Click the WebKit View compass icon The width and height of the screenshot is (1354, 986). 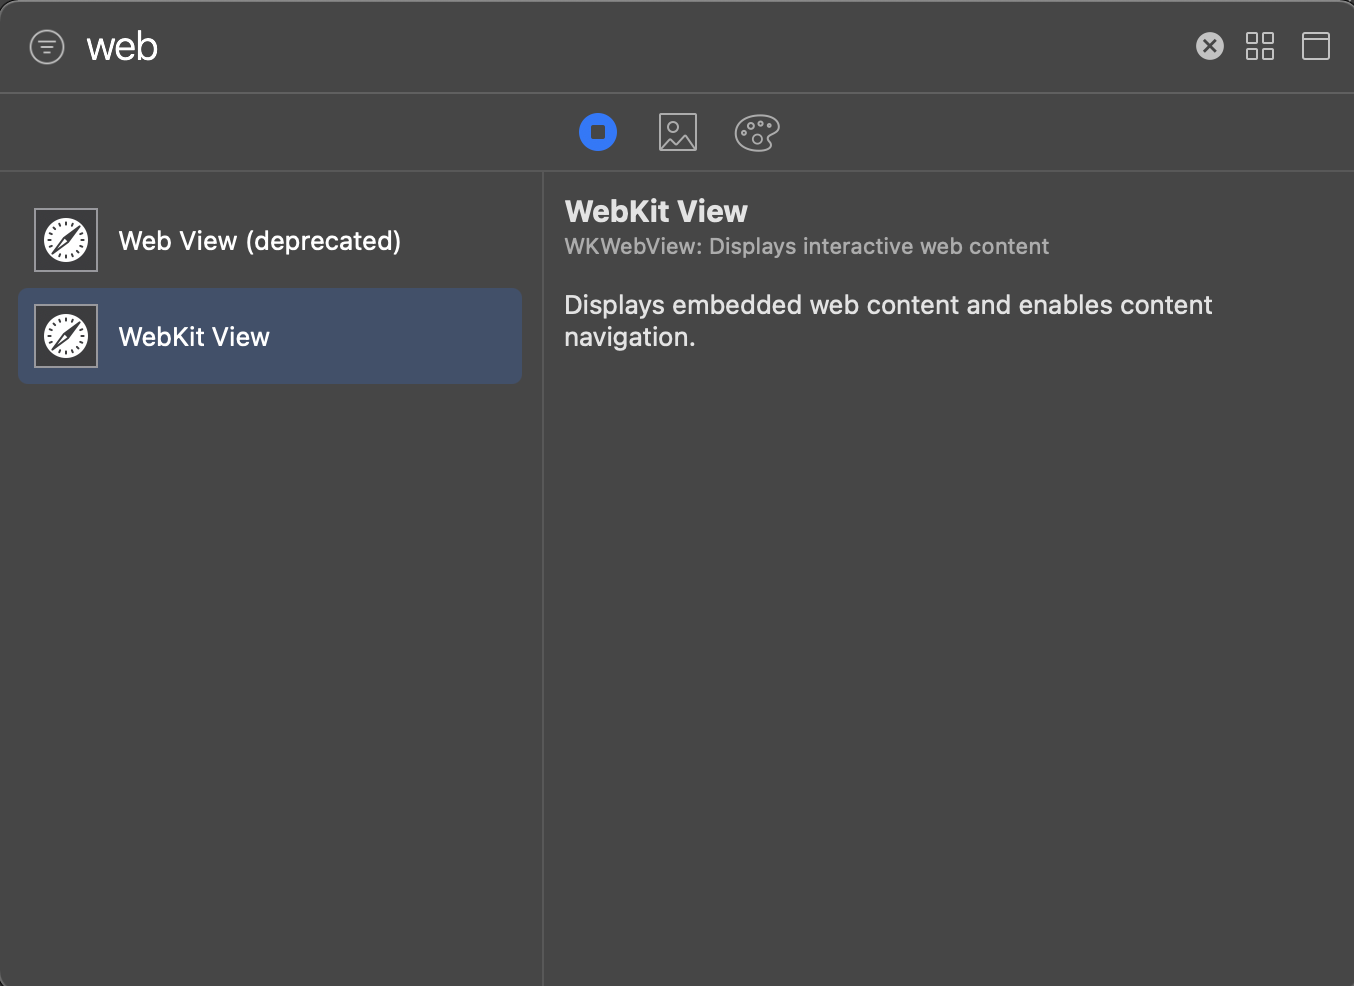[66, 336]
